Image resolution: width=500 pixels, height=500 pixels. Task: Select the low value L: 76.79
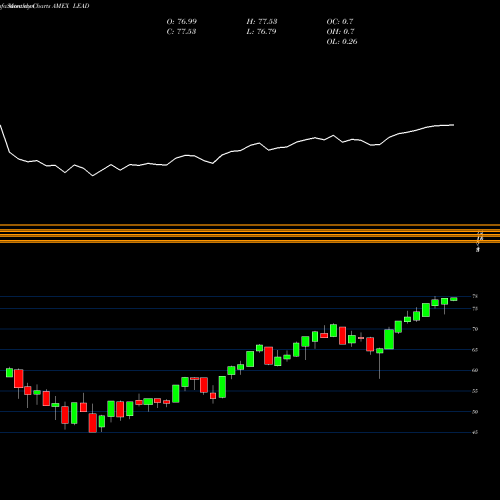coord(261,32)
